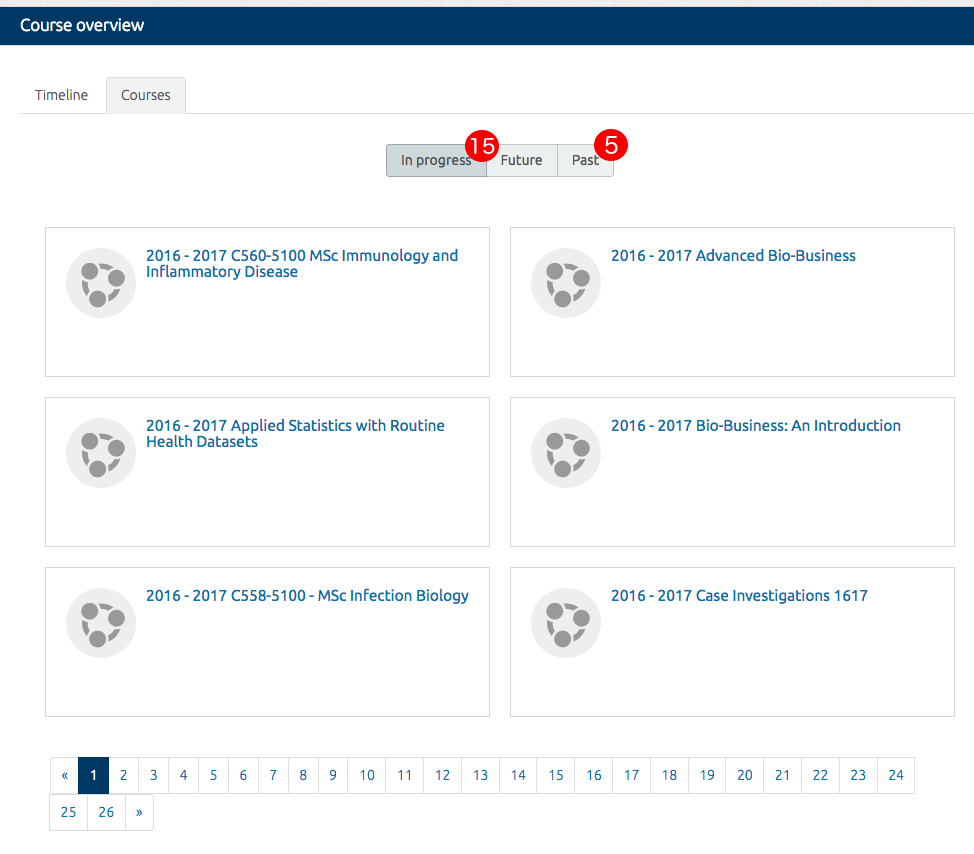Image resolution: width=974 pixels, height=854 pixels.
Task: Go to page 10 of courses
Action: point(367,775)
